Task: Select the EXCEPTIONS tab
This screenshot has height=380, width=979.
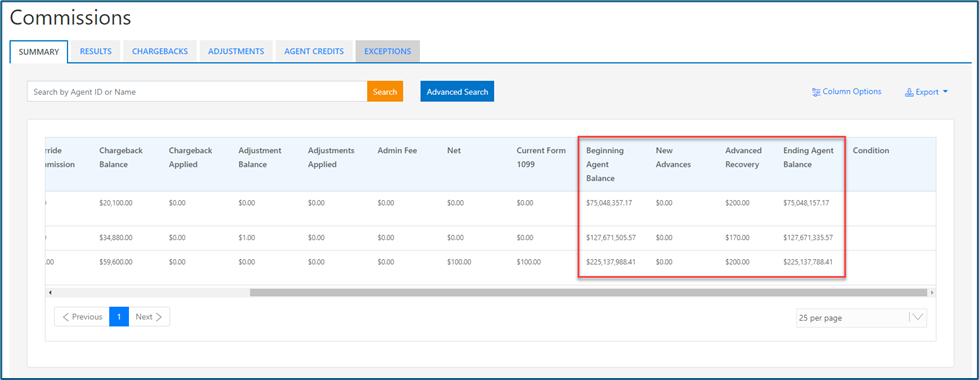Action: click(388, 51)
